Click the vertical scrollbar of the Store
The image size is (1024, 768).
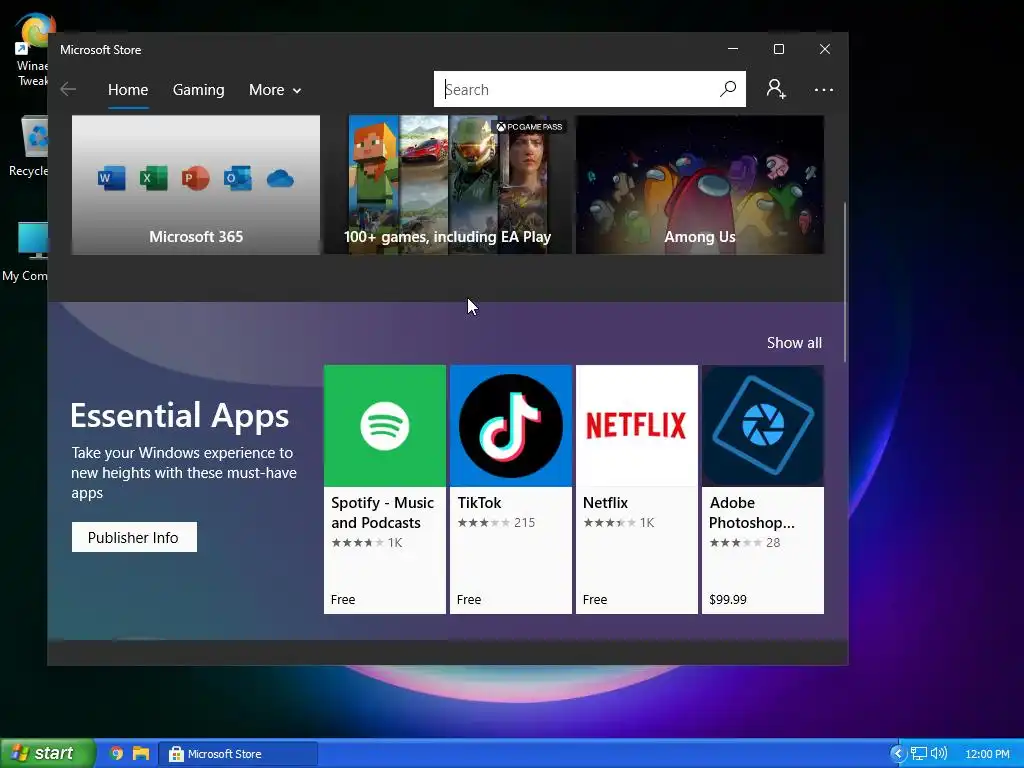pyautogui.click(x=844, y=282)
